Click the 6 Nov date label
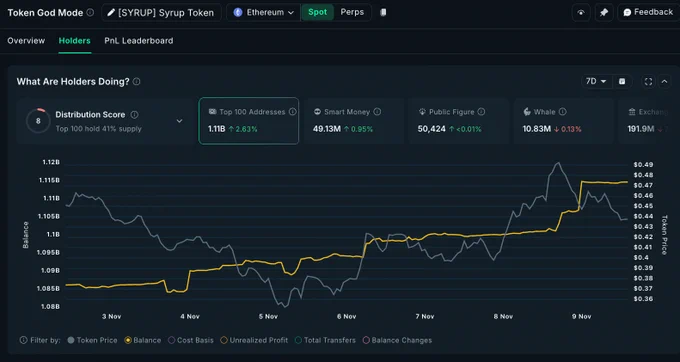Viewport: 680px width, 362px height. coord(347,316)
